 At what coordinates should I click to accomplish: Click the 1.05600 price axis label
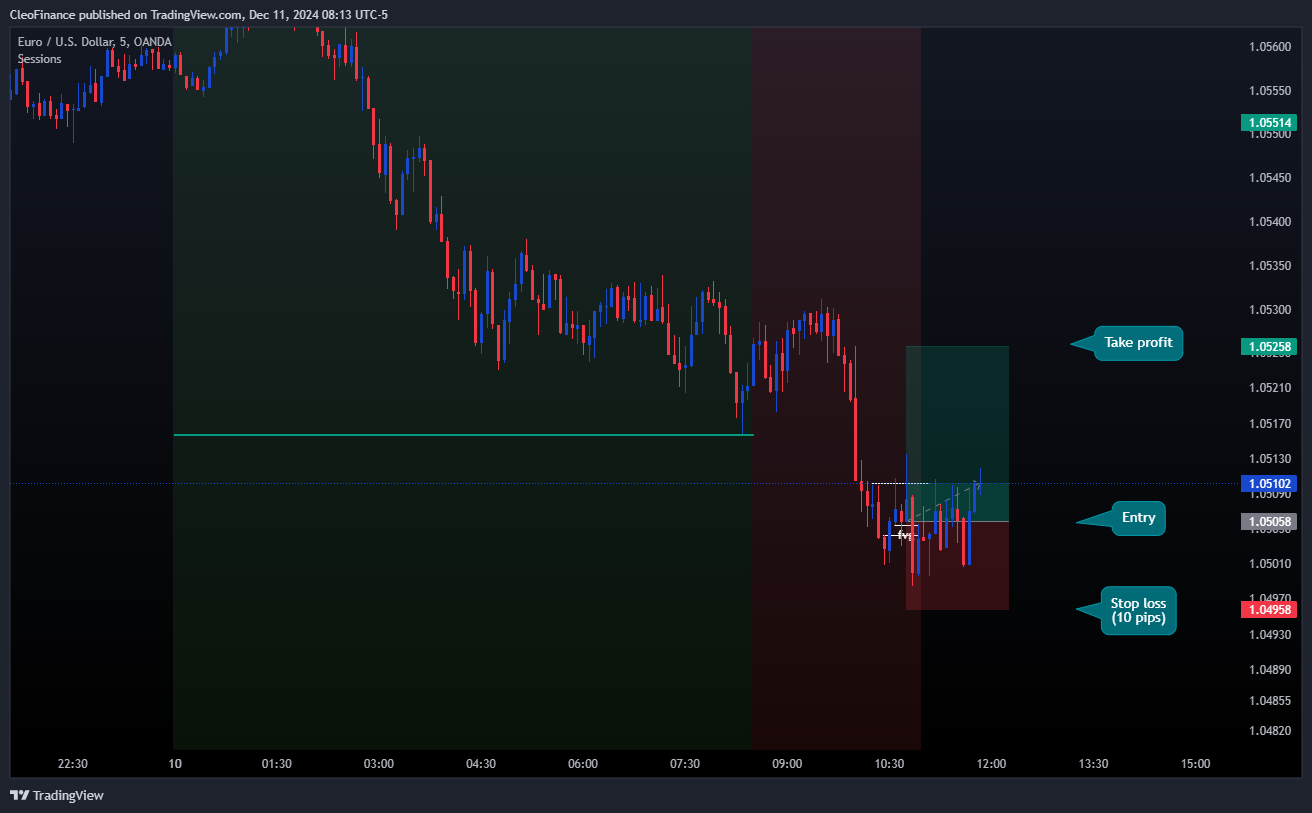(1270, 46)
